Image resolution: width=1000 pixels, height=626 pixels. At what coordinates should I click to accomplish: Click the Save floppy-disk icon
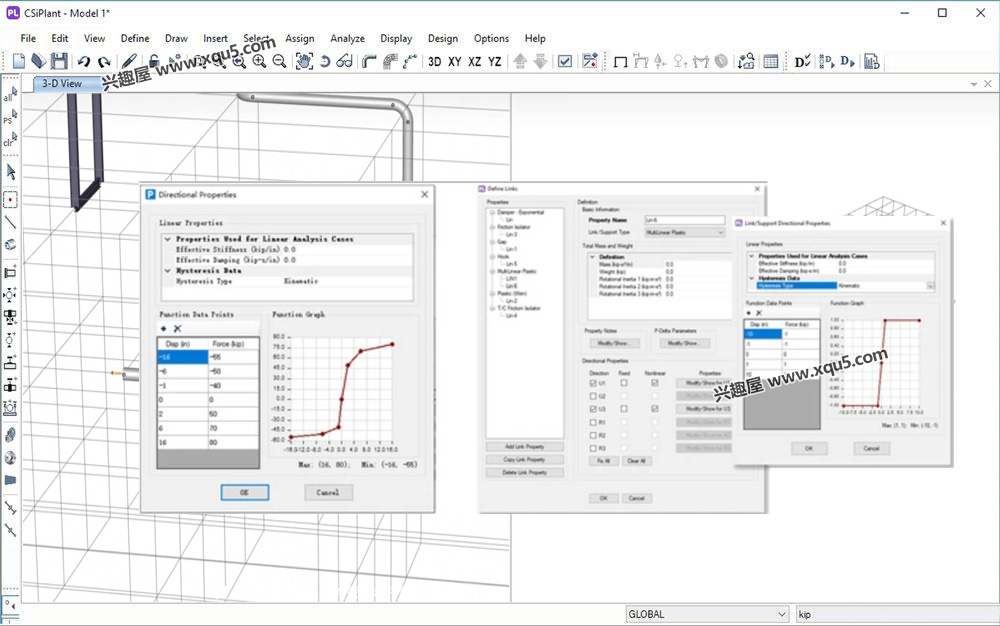(x=59, y=61)
